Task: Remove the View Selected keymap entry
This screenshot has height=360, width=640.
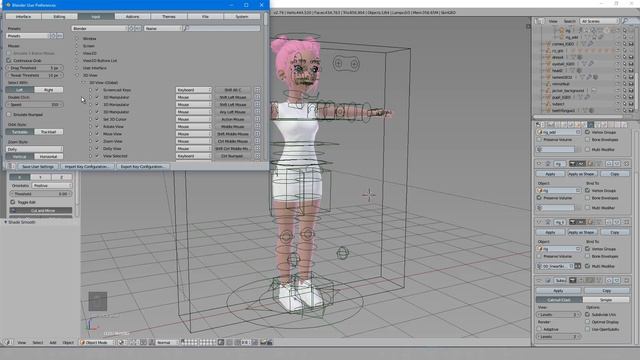Action: 257,156
